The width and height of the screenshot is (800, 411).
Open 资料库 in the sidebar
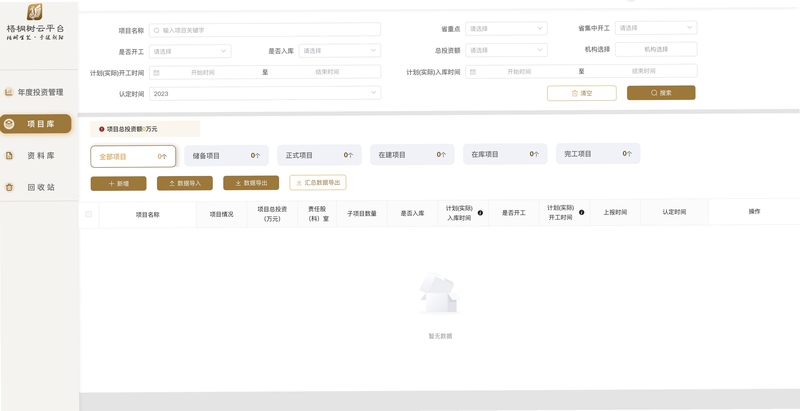tap(35, 156)
